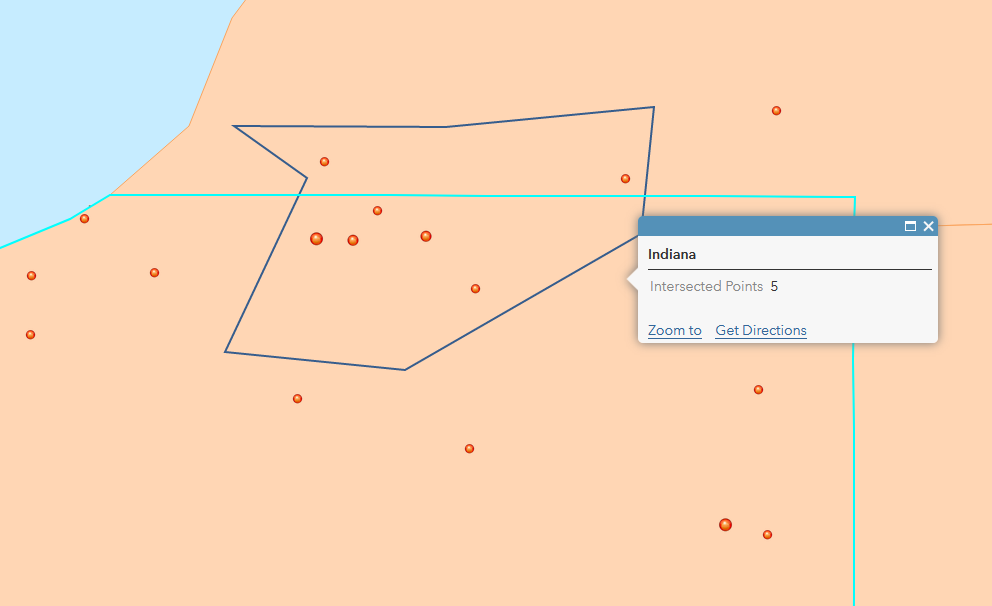Image resolution: width=992 pixels, height=606 pixels.
Task: Open Get Directions from the Indiana popup
Action: (x=760, y=330)
